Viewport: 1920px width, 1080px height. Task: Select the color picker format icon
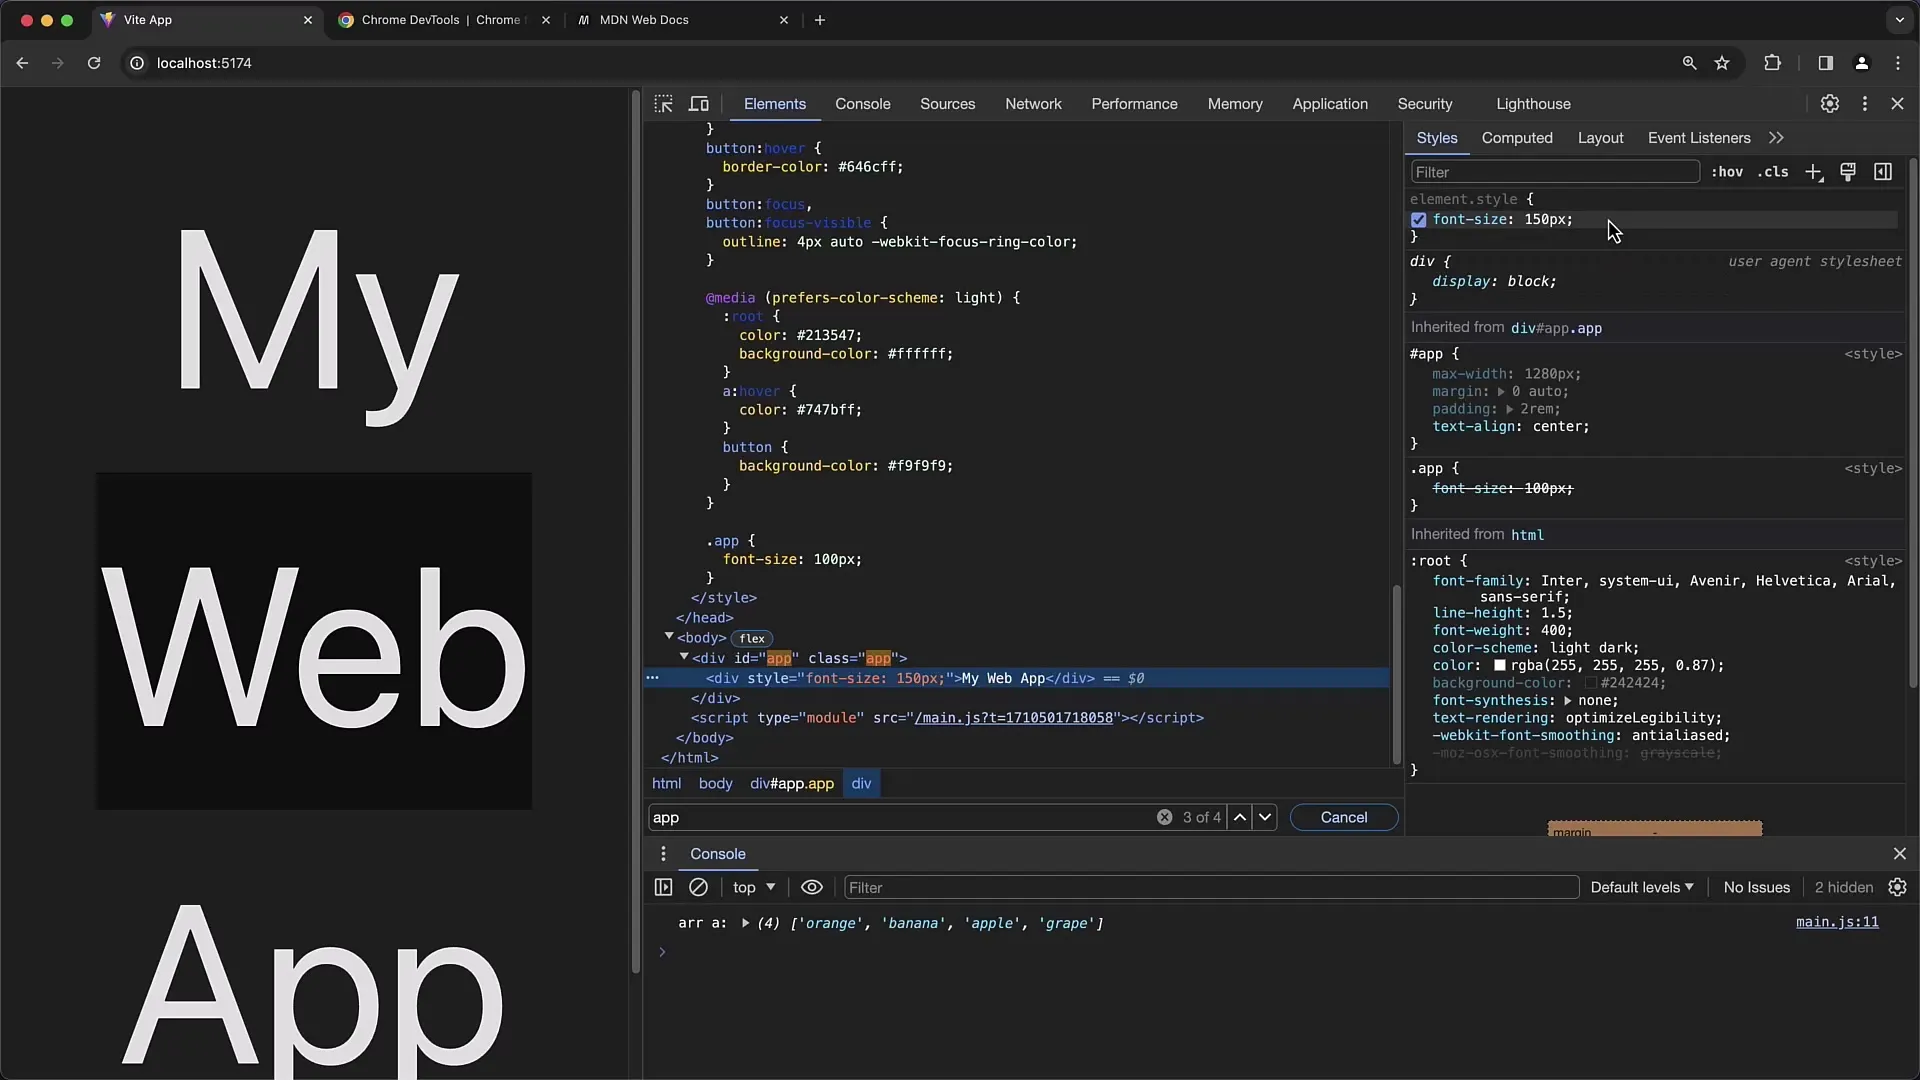[x=1850, y=173]
